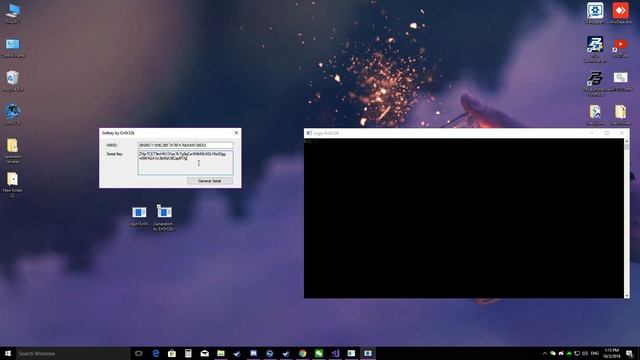Minimize the Login console window
This screenshot has width=640, height=360.
point(591,133)
